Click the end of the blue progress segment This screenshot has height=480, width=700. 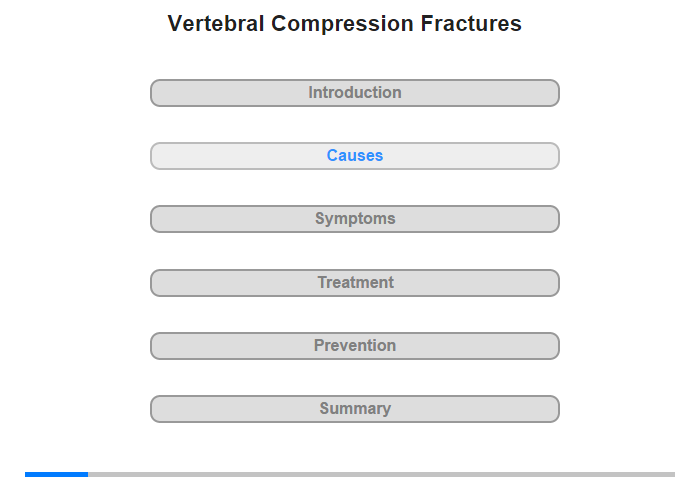[86, 474]
